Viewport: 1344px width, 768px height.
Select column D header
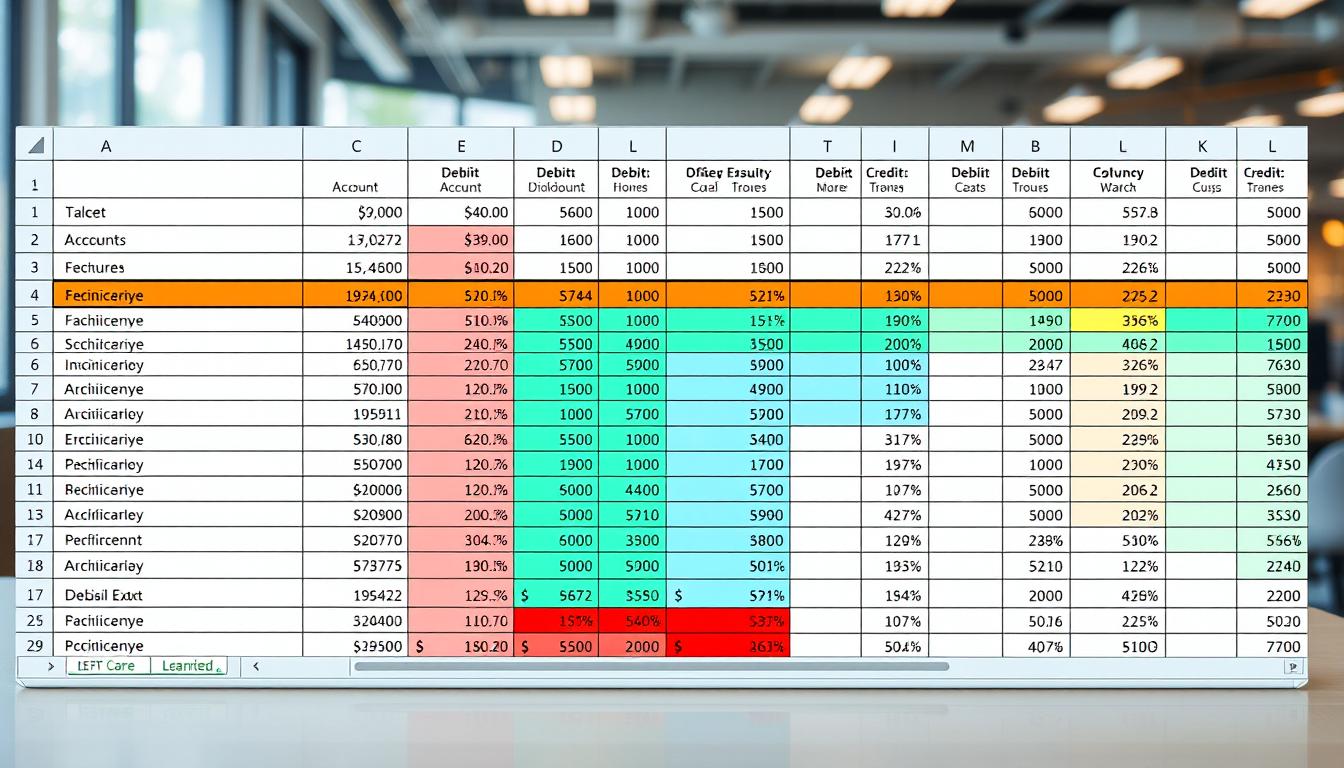556,145
